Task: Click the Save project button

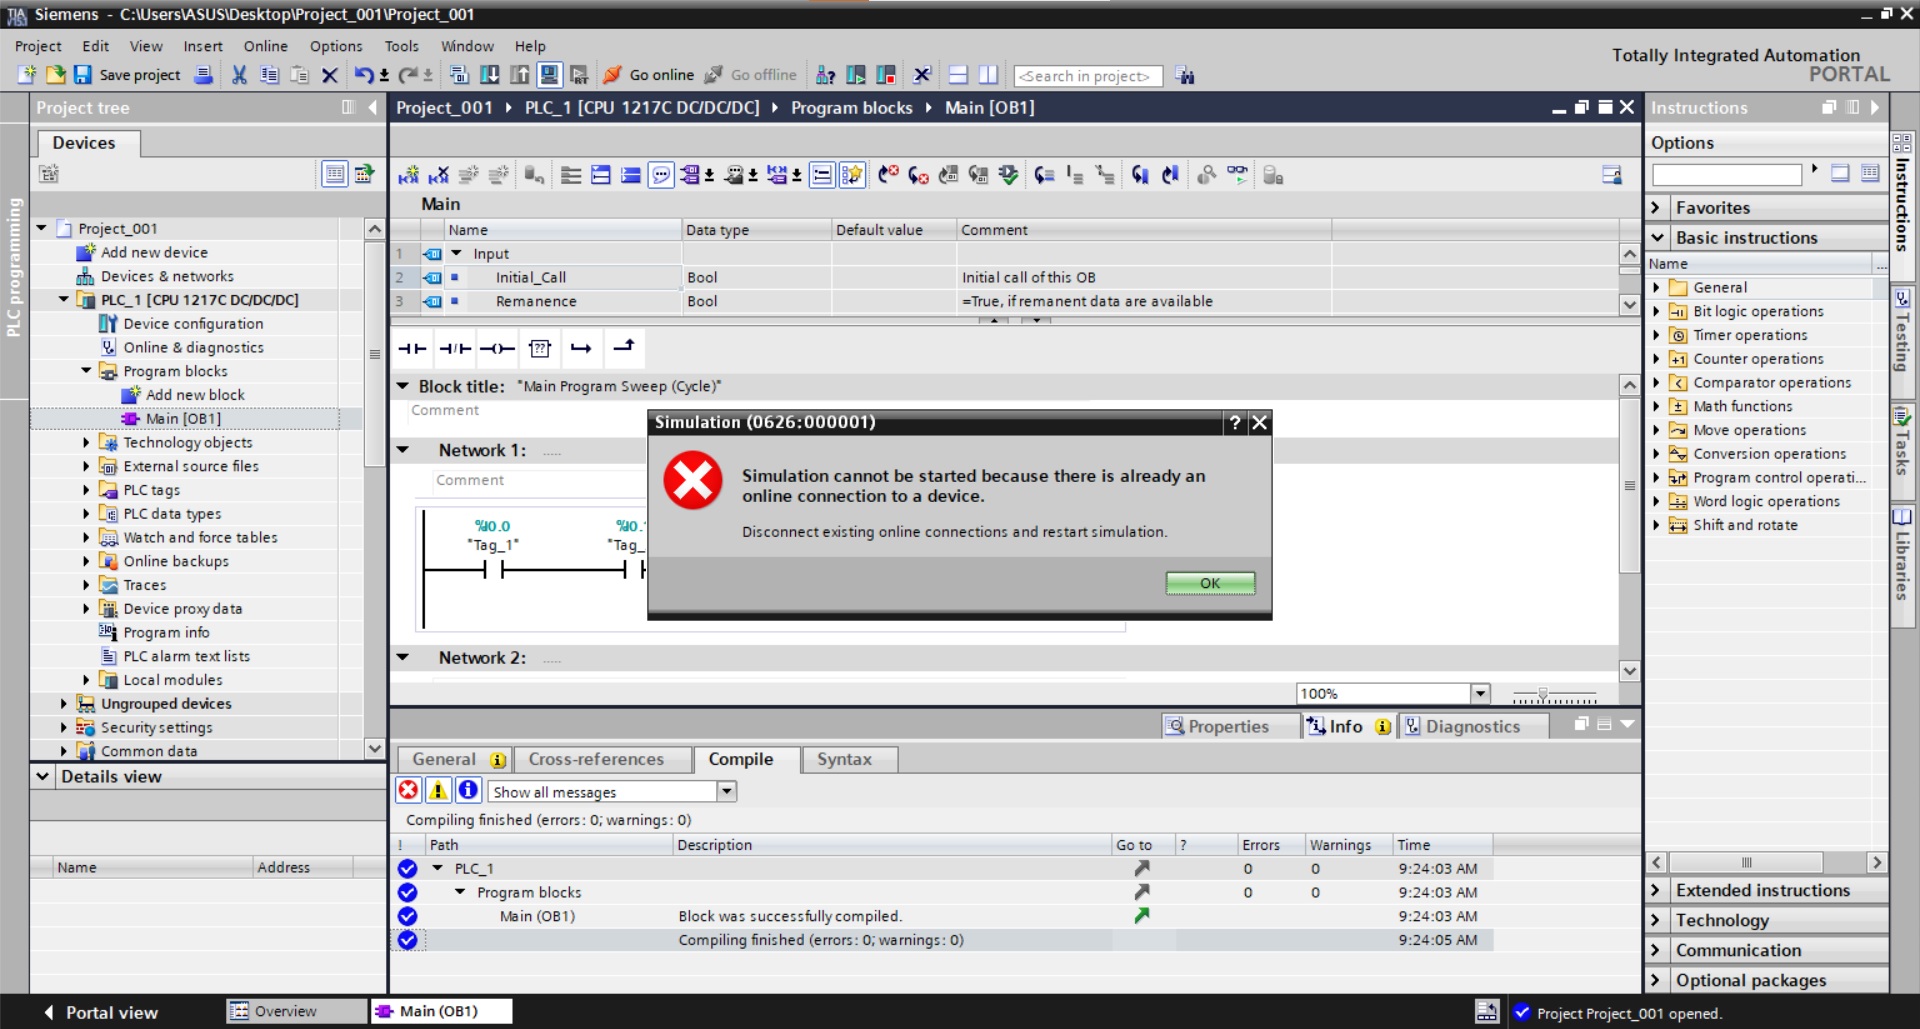Action: point(127,75)
